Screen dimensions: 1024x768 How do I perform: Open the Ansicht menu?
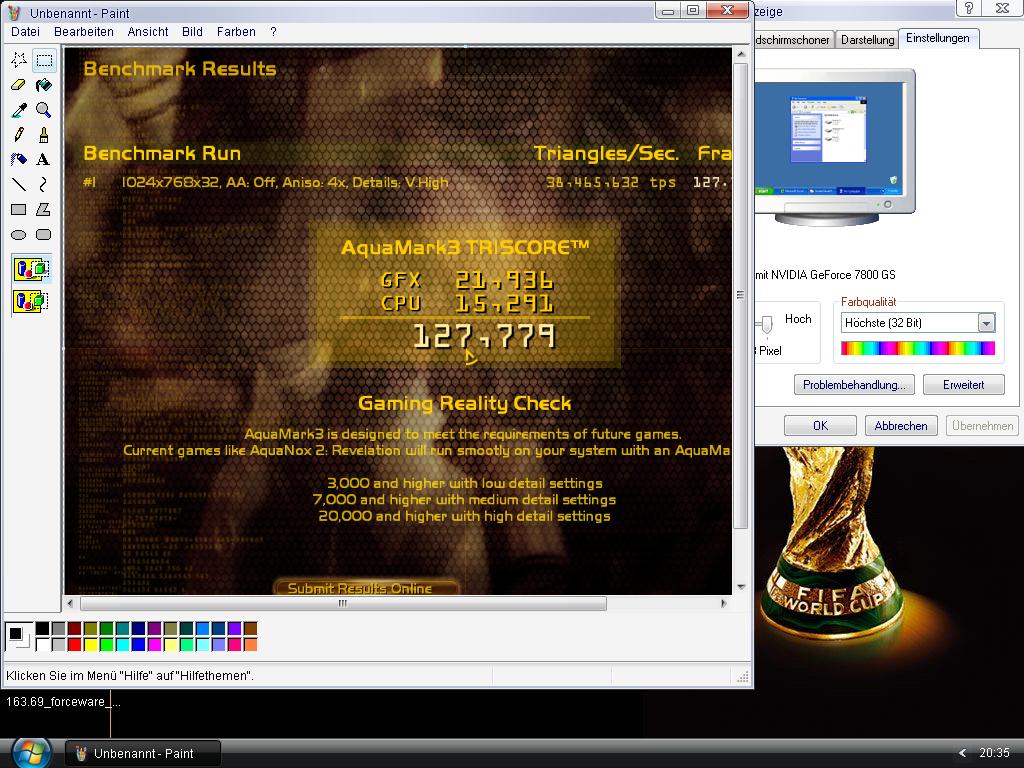(x=148, y=32)
